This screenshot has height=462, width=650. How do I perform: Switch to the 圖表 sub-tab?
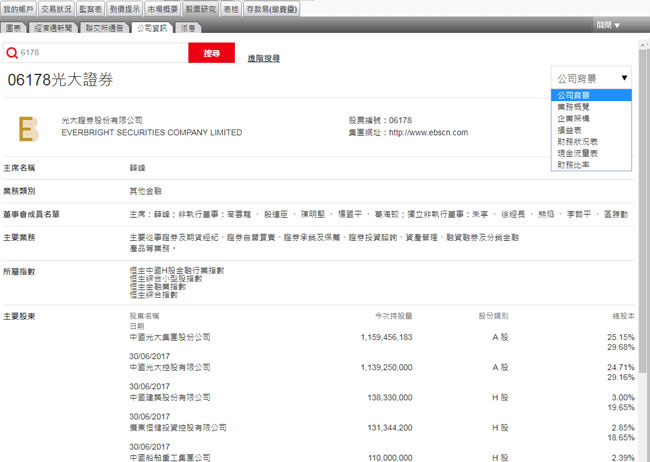point(14,28)
